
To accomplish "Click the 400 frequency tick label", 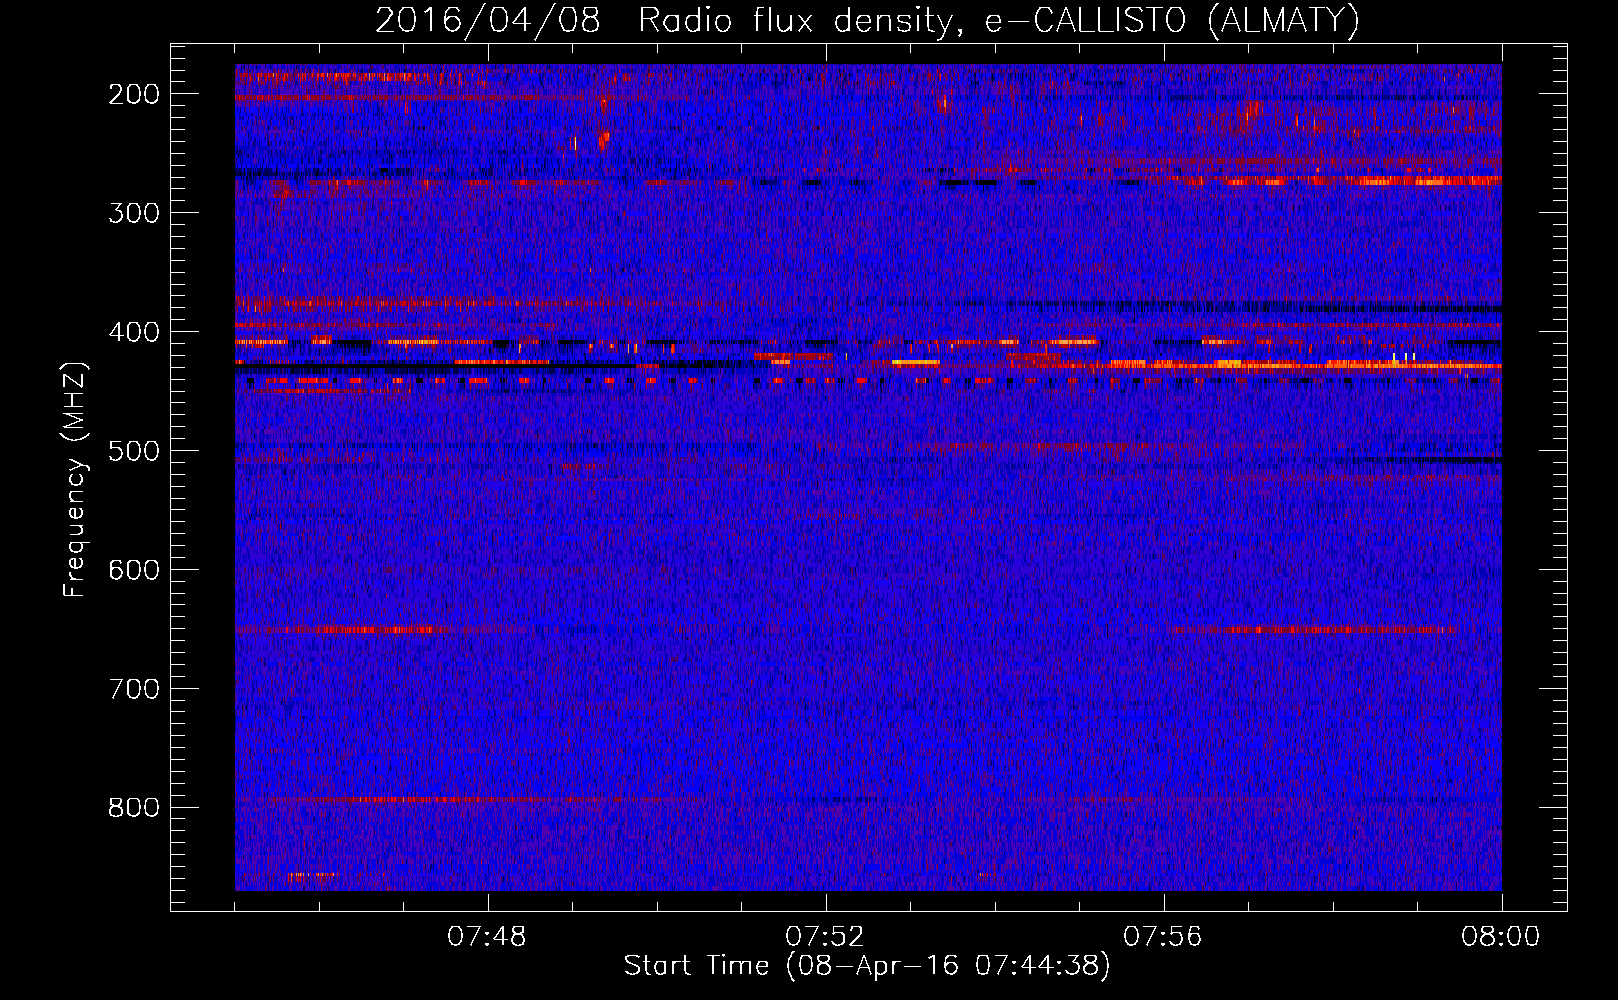I will click(134, 332).
